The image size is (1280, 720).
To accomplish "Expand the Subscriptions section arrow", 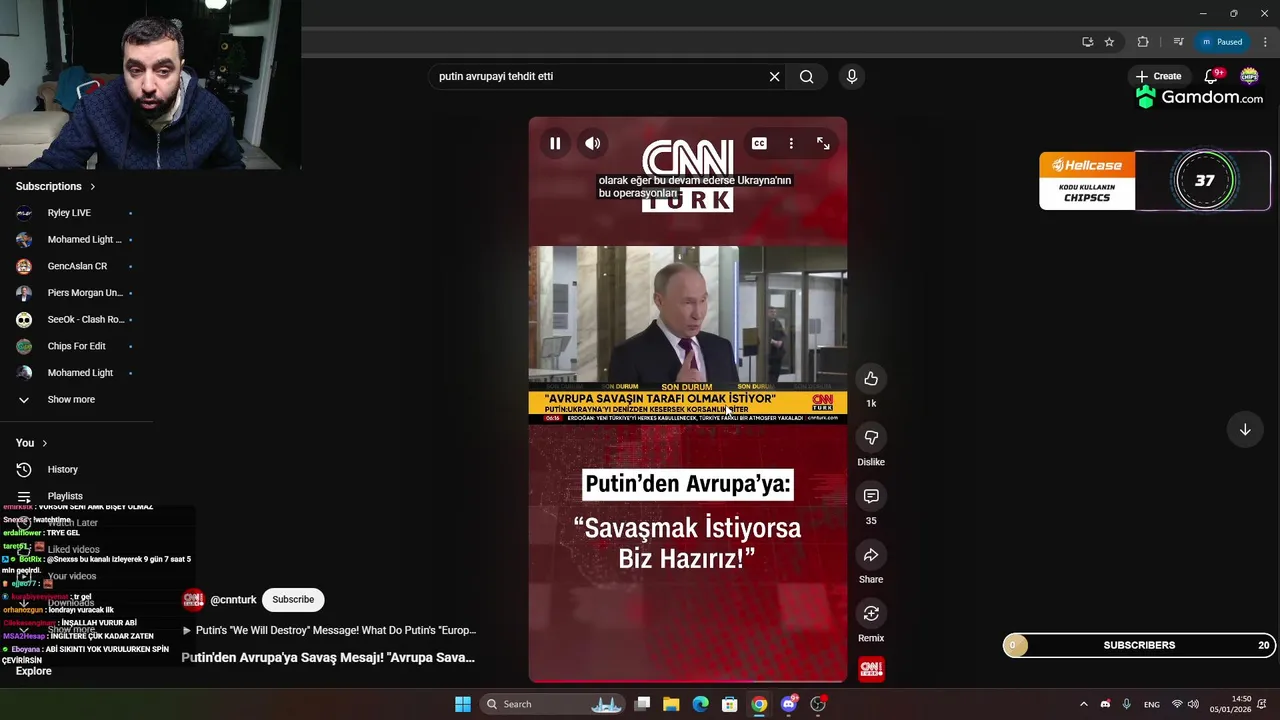I will click(x=93, y=187).
